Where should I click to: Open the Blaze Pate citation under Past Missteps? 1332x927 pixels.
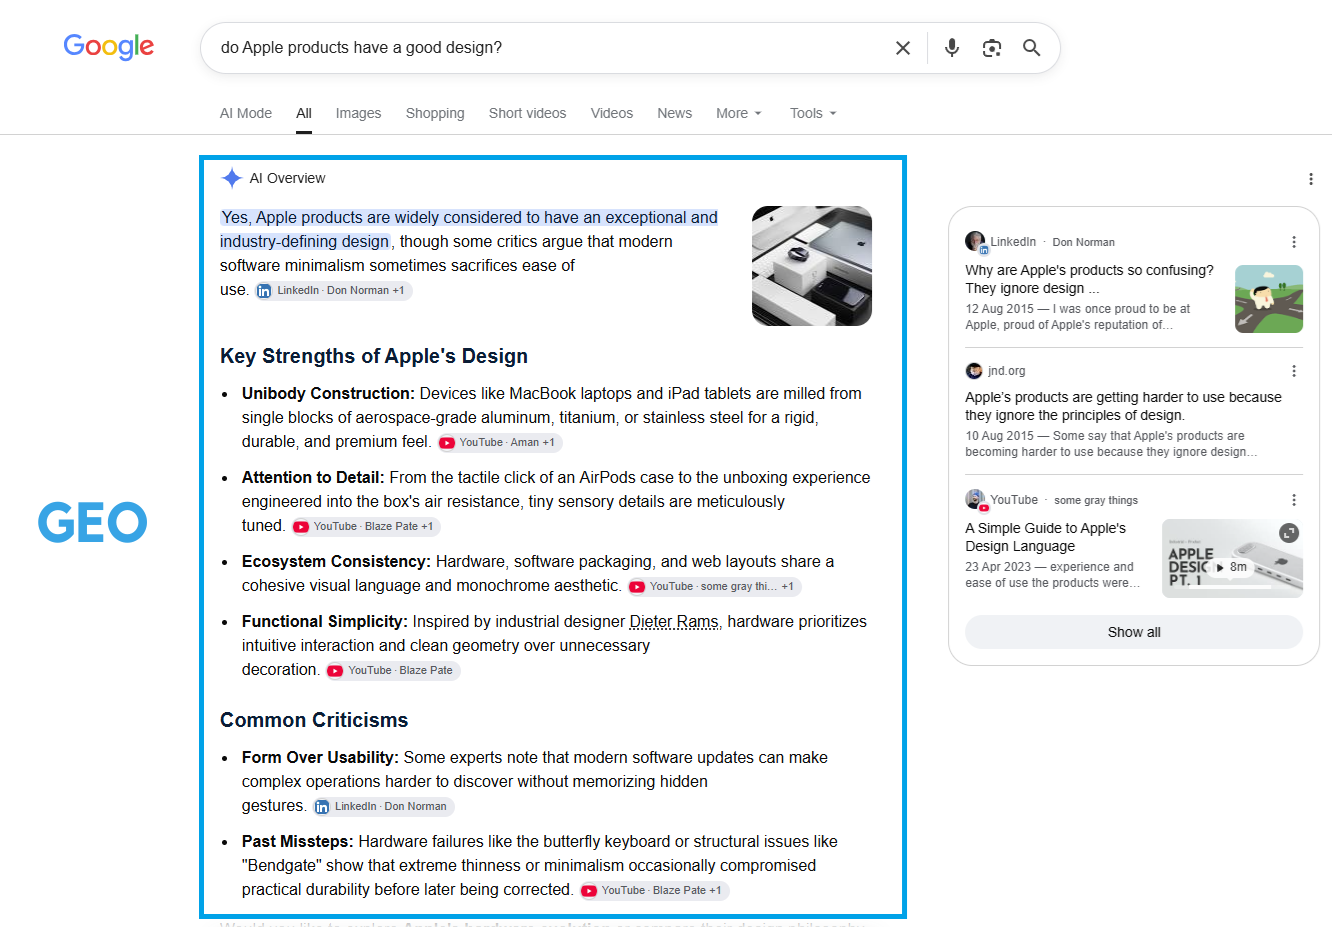[653, 891]
